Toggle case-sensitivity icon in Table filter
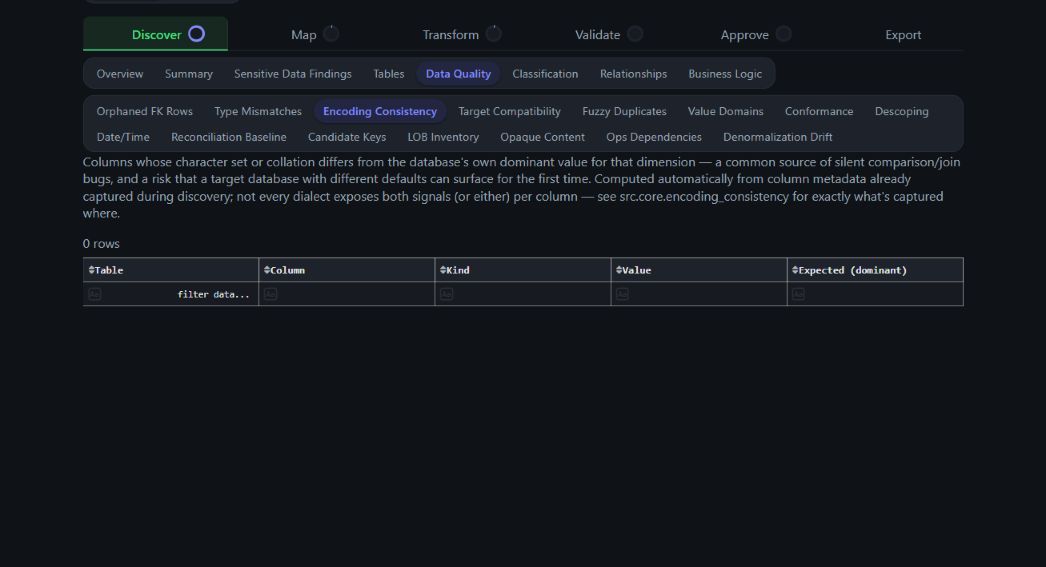The image size is (1046, 567). click(95, 294)
